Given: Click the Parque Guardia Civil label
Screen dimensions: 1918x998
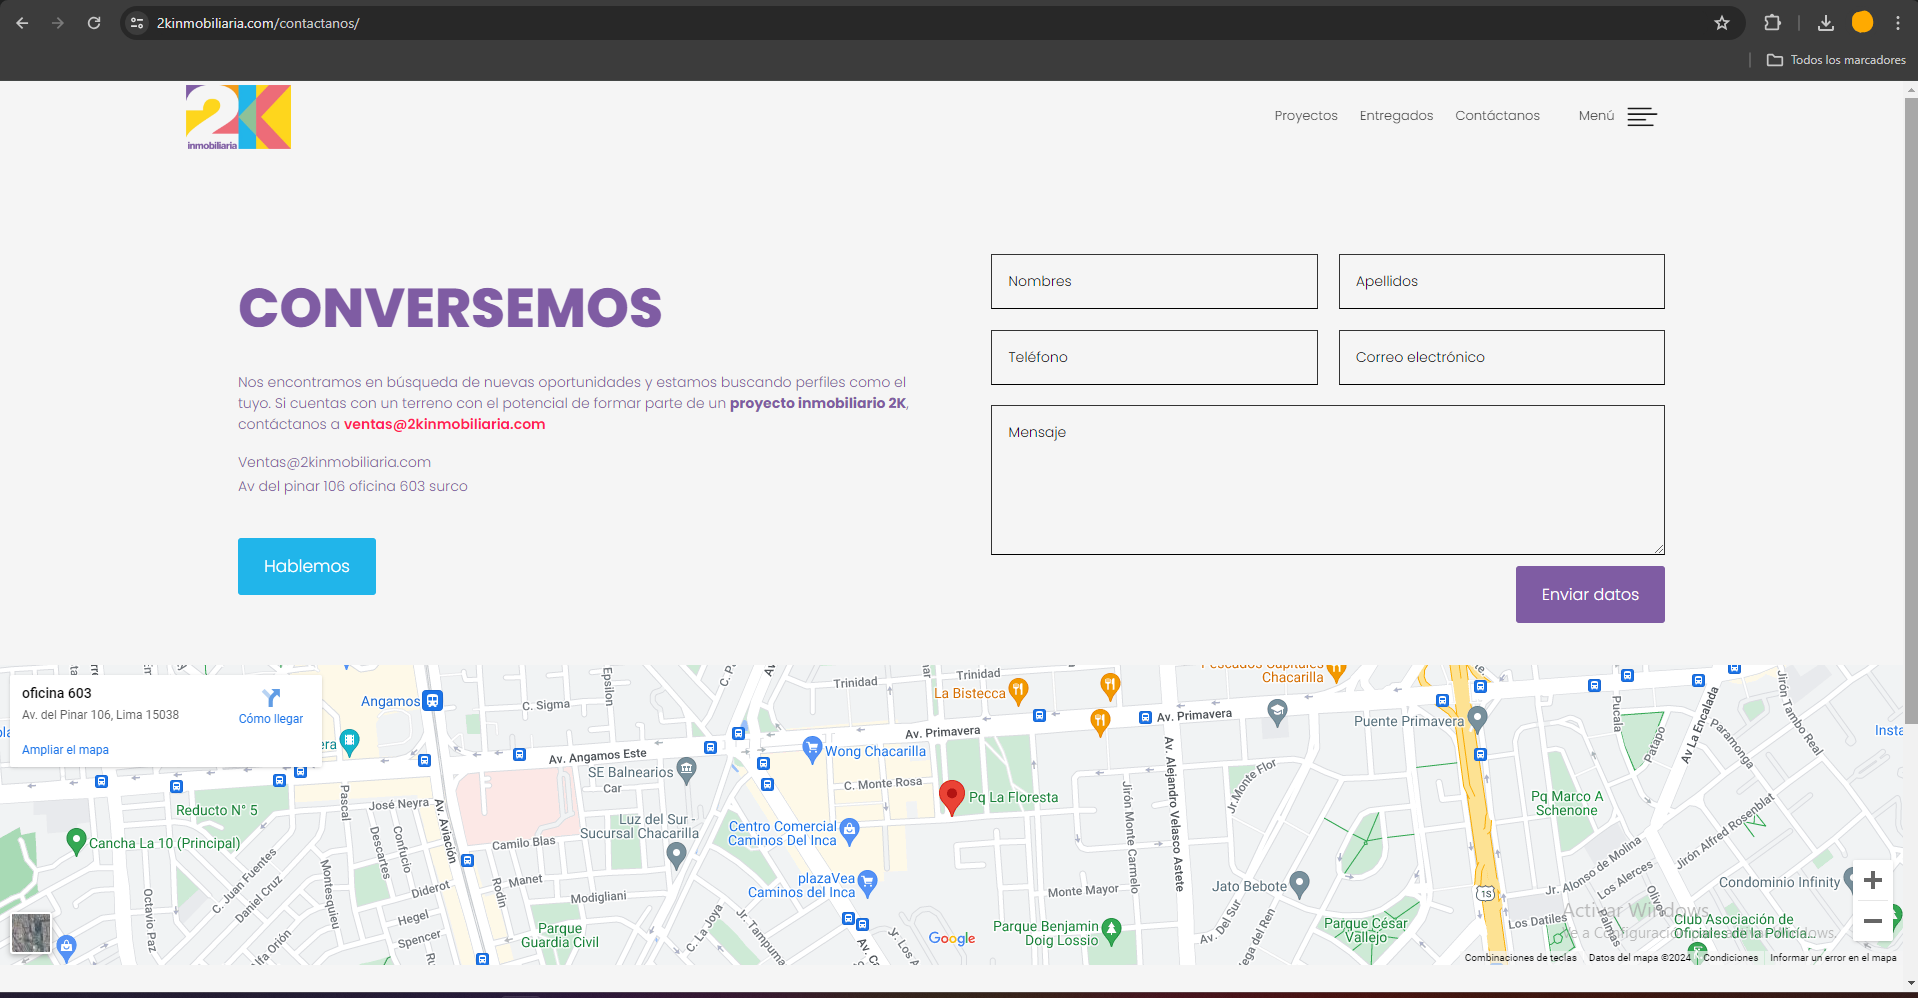Looking at the screenshot, I should [560, 935].
